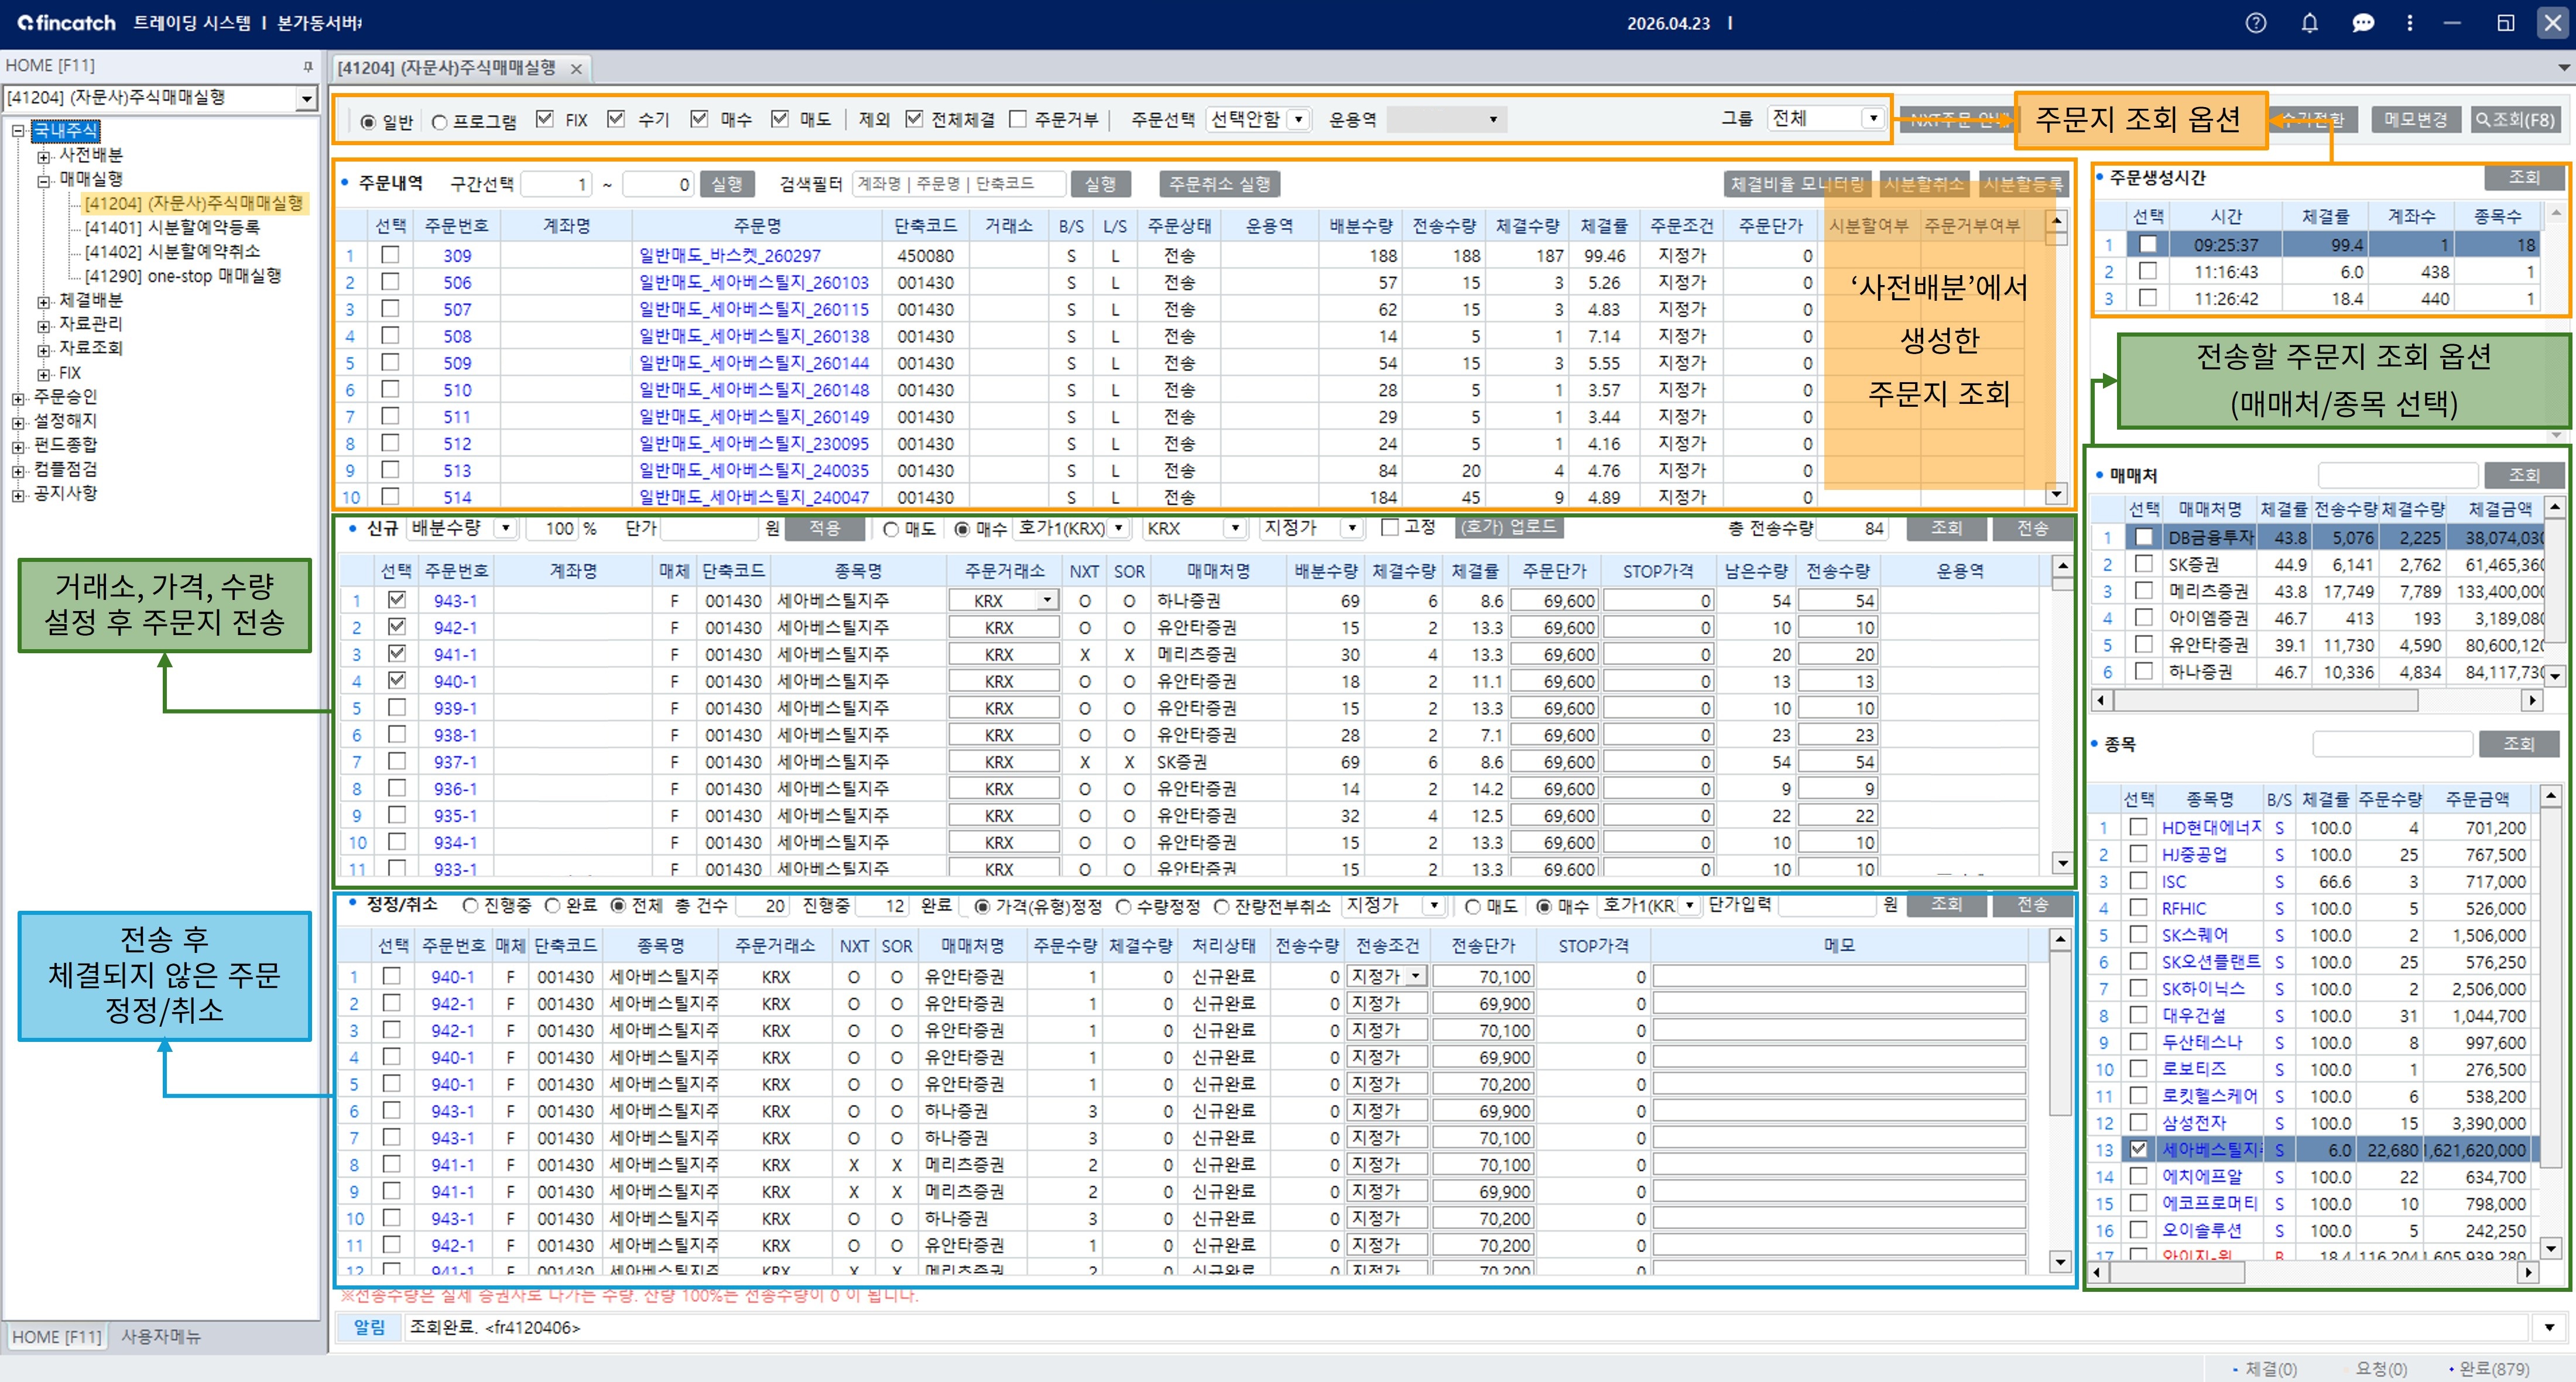Click the 조회(F8) search button
Screen dimensions: 2576x1382
point(2515,120)
